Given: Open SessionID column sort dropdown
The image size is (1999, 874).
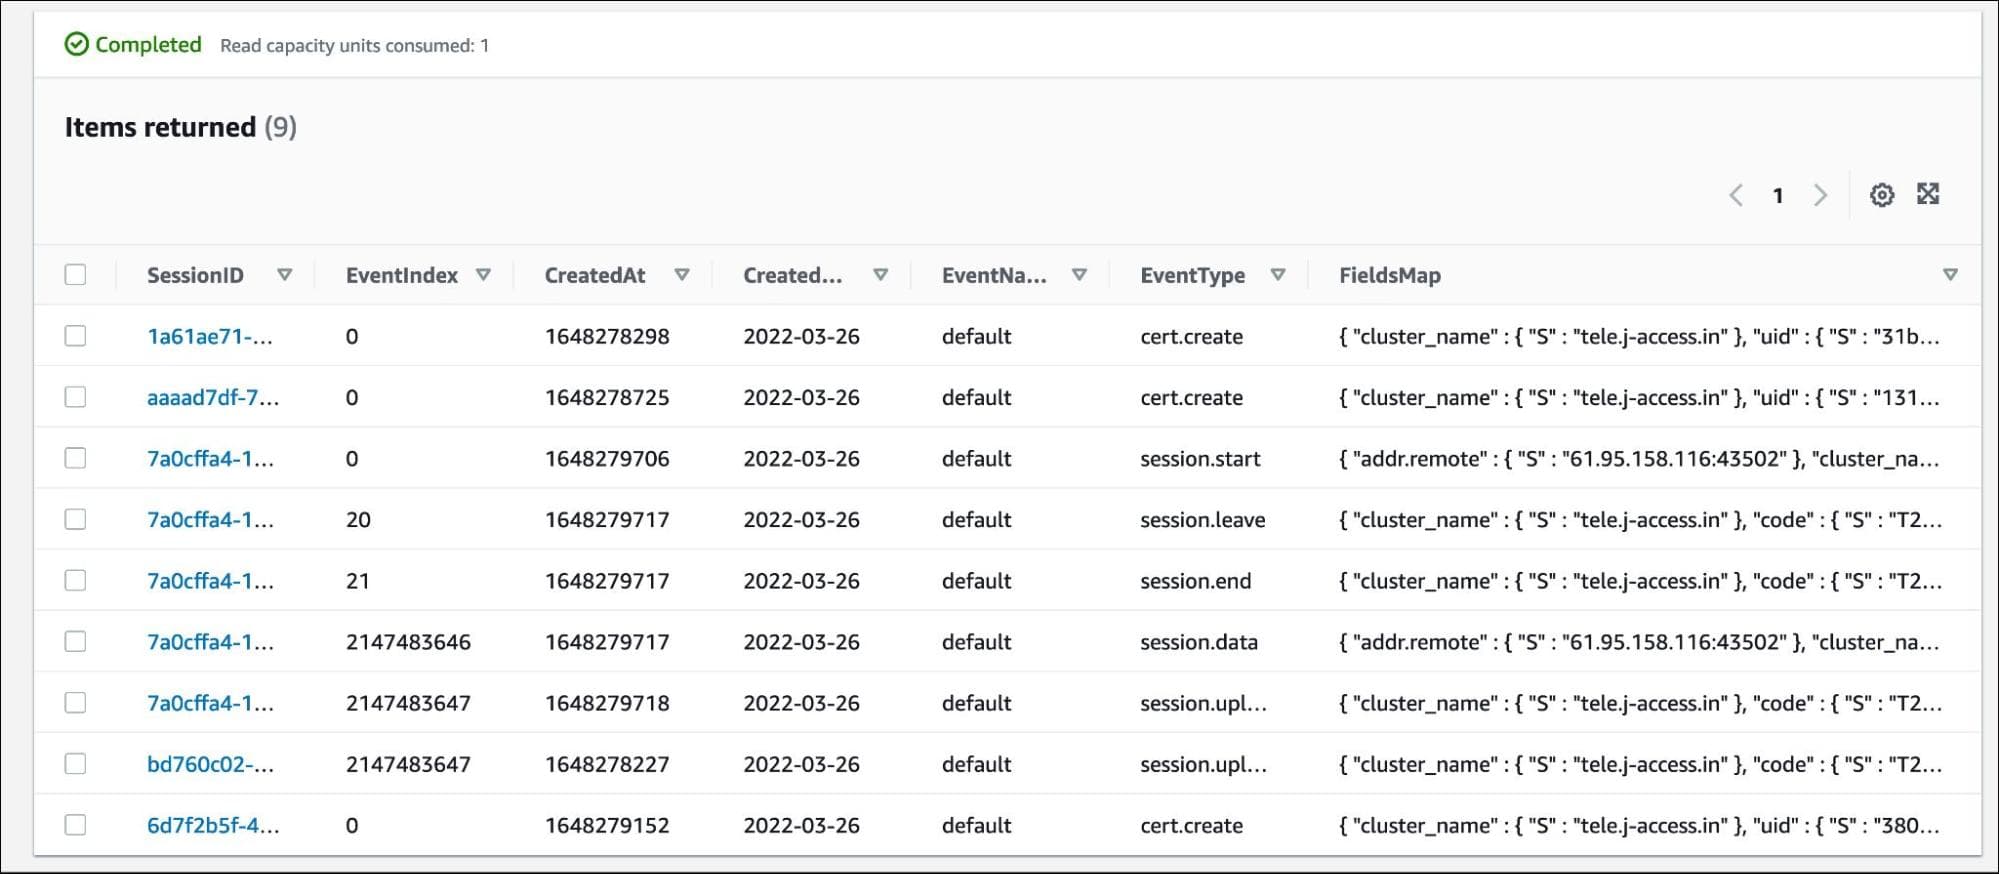Looking at the screenshot, I should [x=284, y=275].
